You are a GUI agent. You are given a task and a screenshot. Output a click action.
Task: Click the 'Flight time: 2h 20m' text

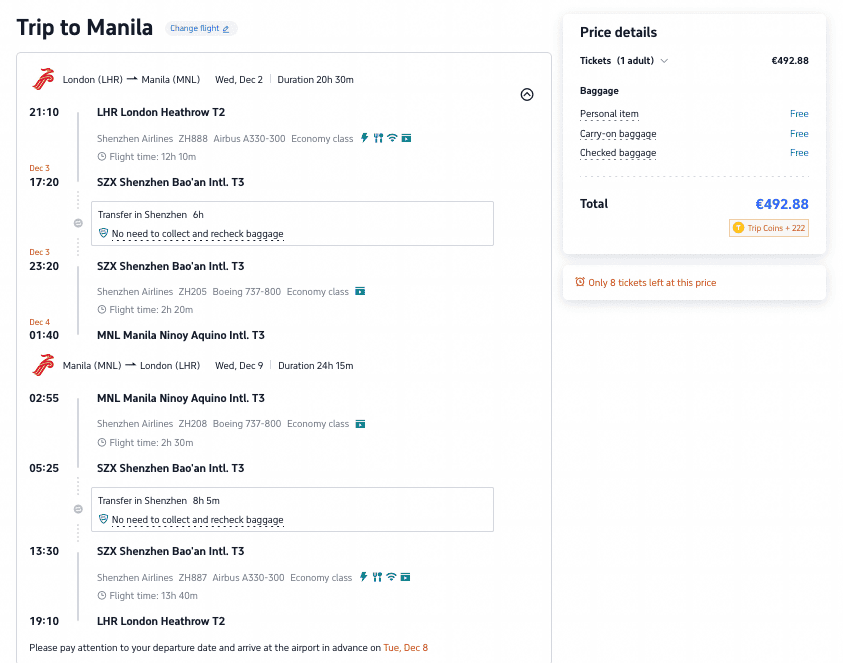point(151,310)
